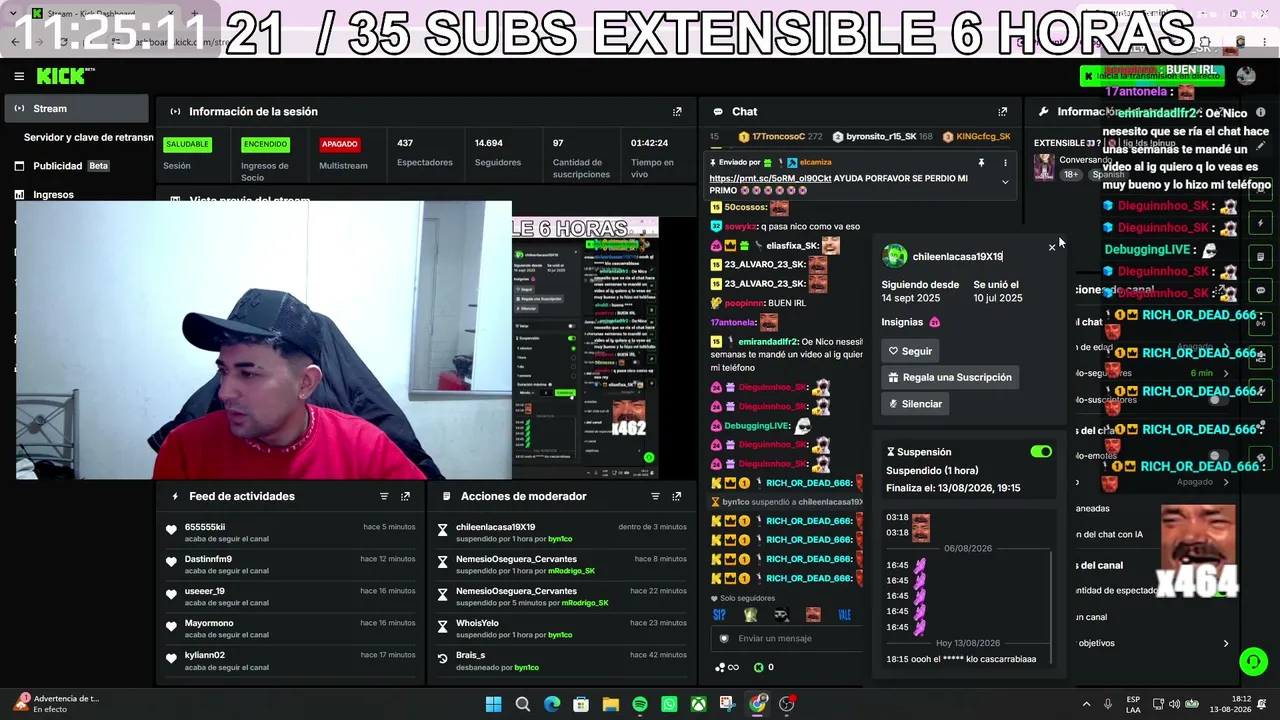
Task: Click follower entry kyliann02
Action: click(x=205, y=655)
